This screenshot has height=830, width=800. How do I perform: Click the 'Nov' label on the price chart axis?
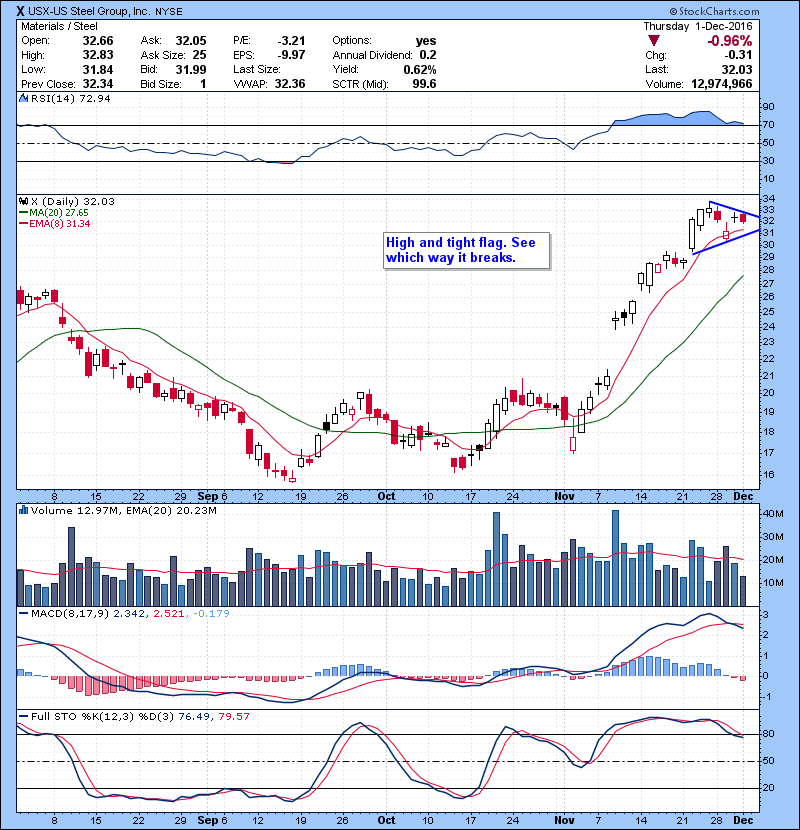click(x=564, y=497)
